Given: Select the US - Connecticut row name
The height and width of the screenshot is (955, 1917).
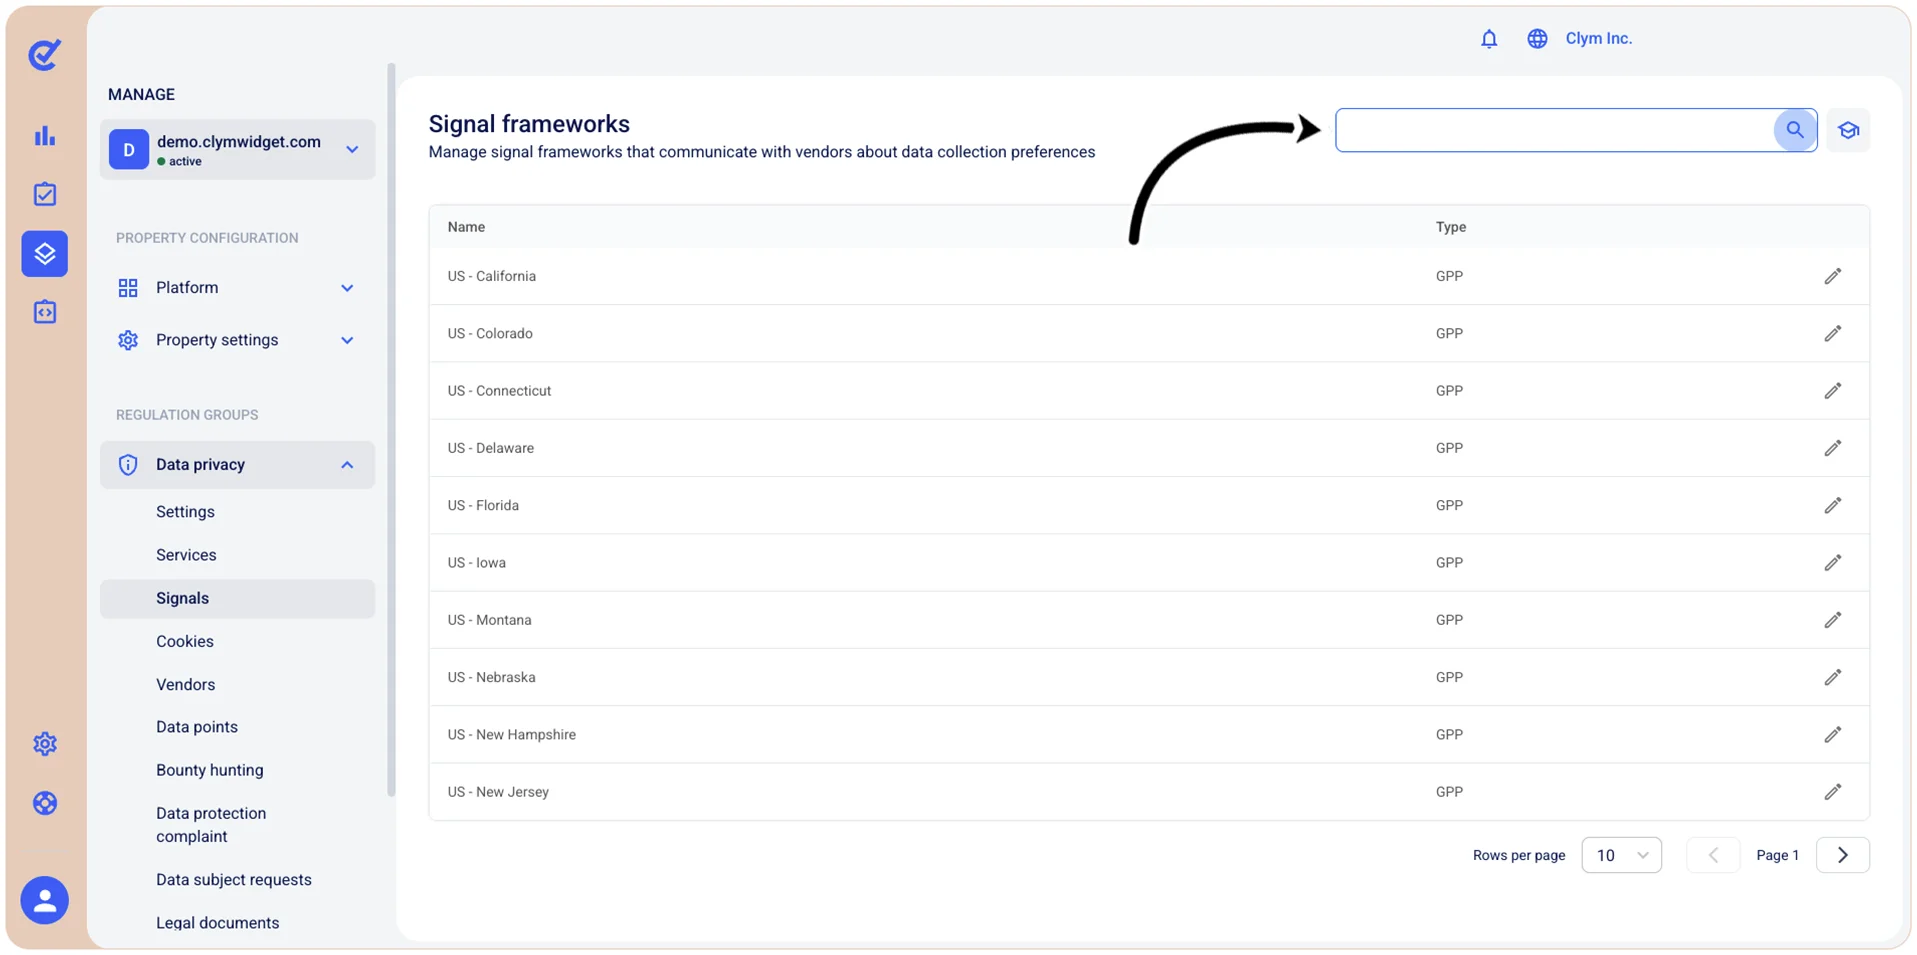Looking at the screenshot, I should coord(499,391).
